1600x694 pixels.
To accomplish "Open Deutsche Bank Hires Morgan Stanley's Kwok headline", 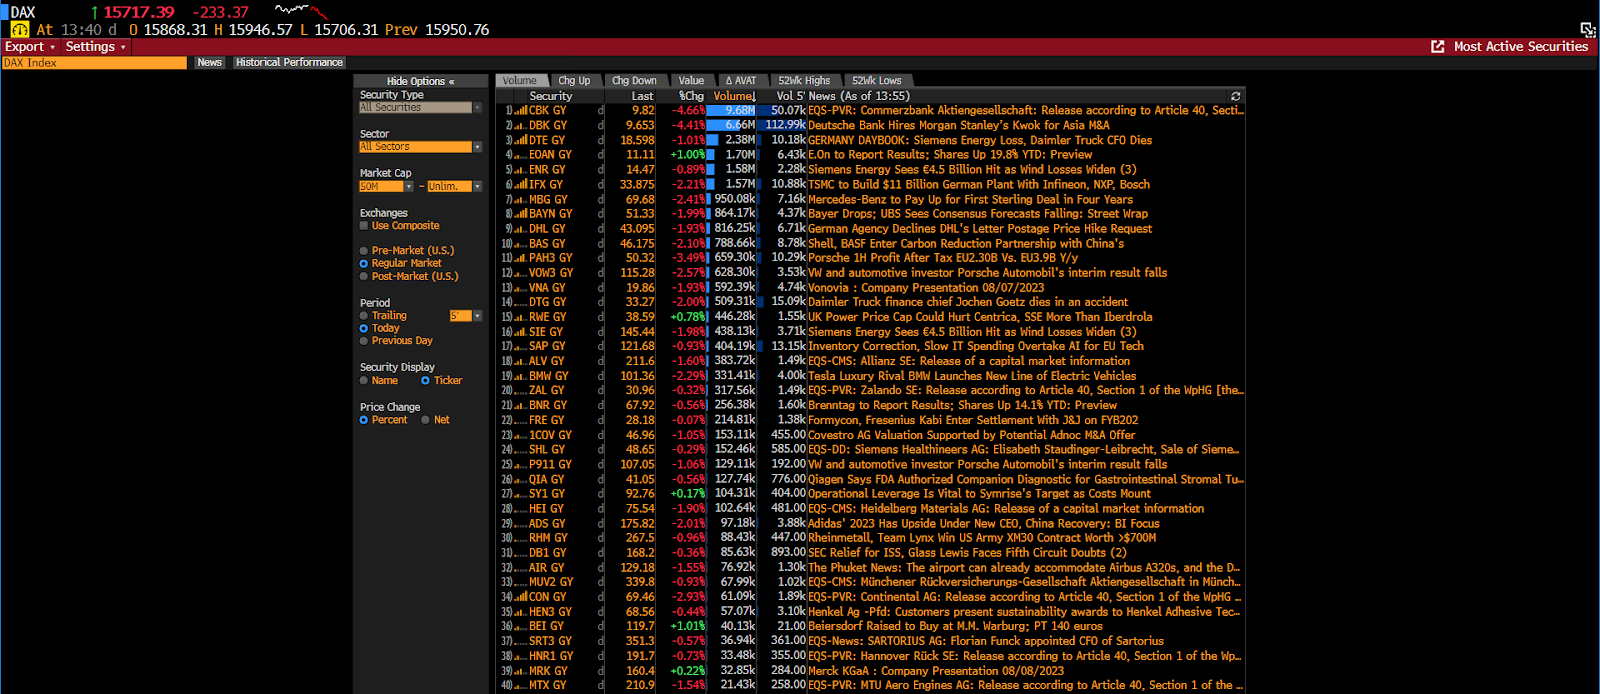I will [x=958, y=126].
